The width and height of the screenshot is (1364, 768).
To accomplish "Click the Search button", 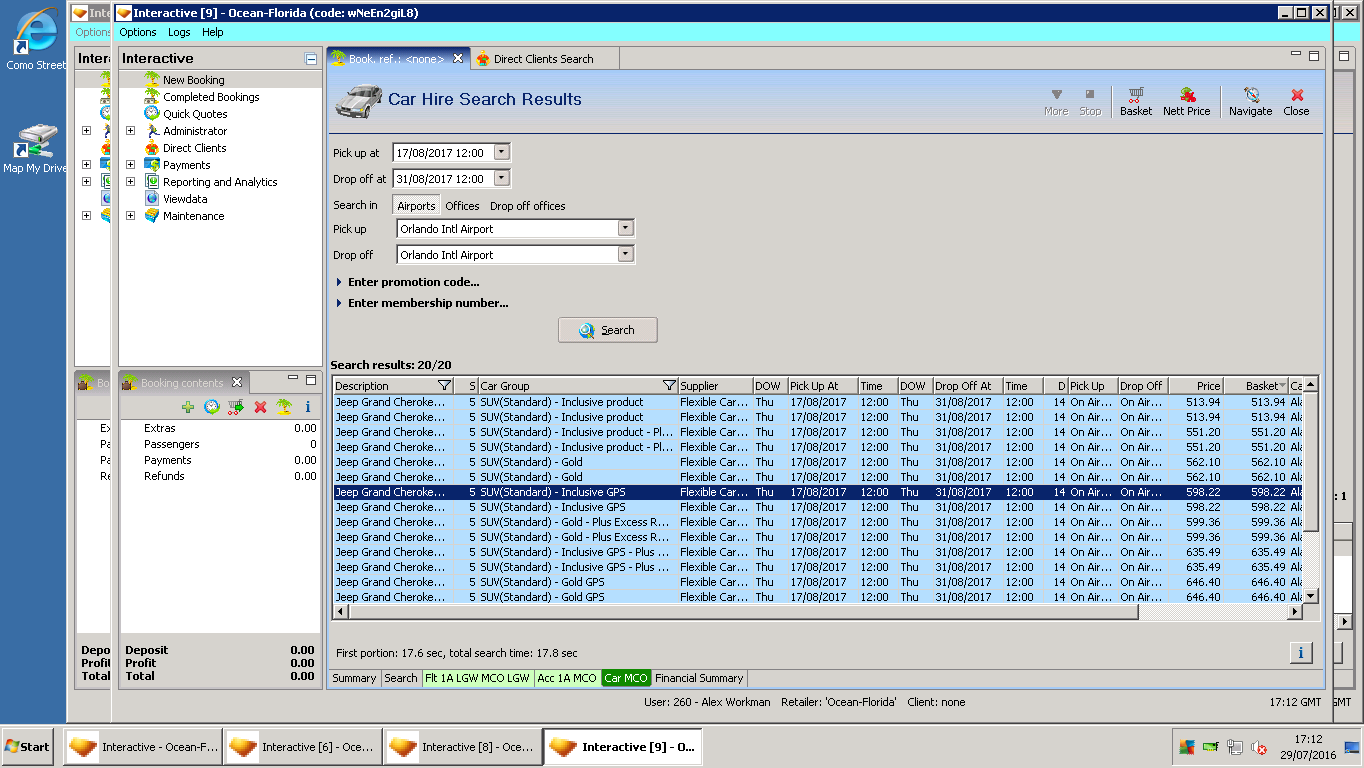I will 607,330.
